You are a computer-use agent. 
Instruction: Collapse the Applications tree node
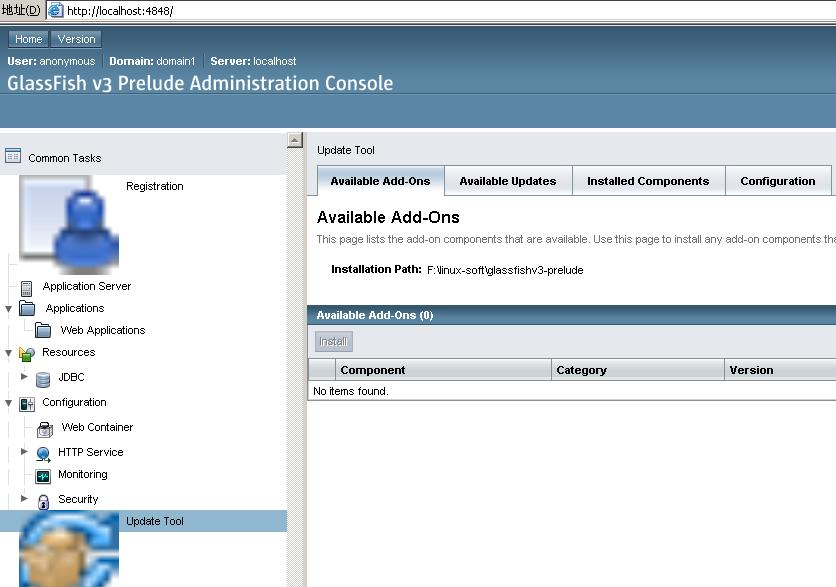(9, 309)
